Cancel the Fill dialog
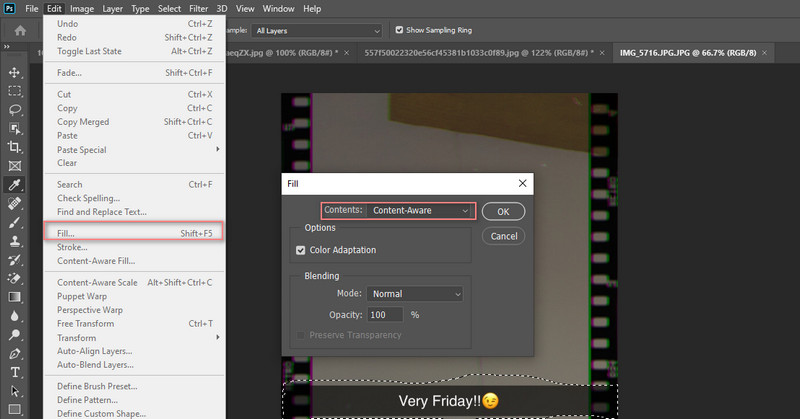 (504, 236)
